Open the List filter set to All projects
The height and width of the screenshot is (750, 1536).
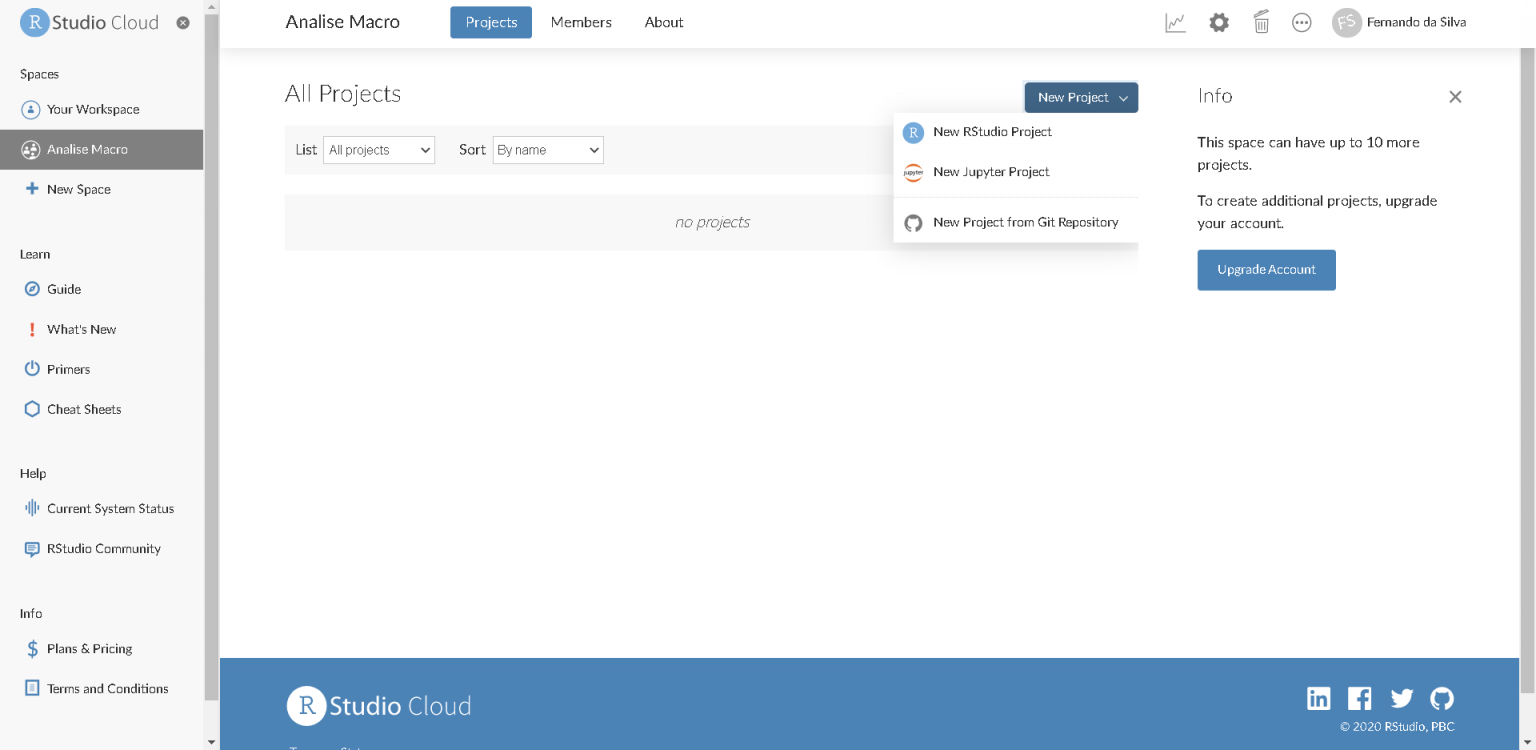coord(378,149)
